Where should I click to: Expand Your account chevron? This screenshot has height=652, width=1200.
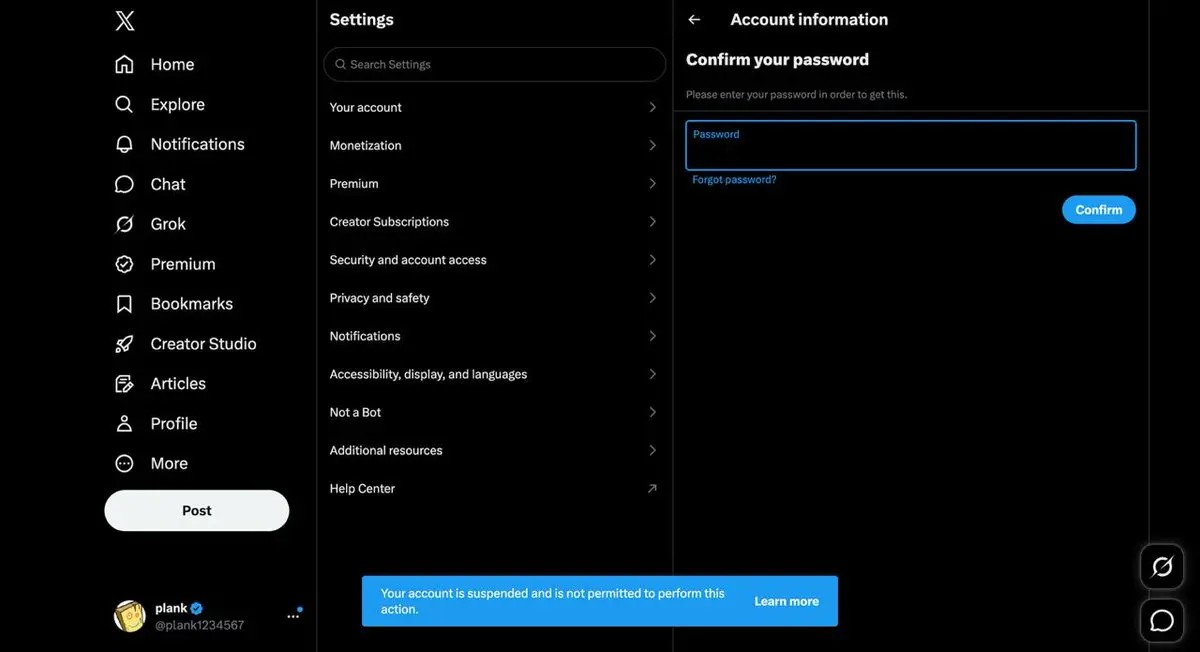tap(652, 107)
